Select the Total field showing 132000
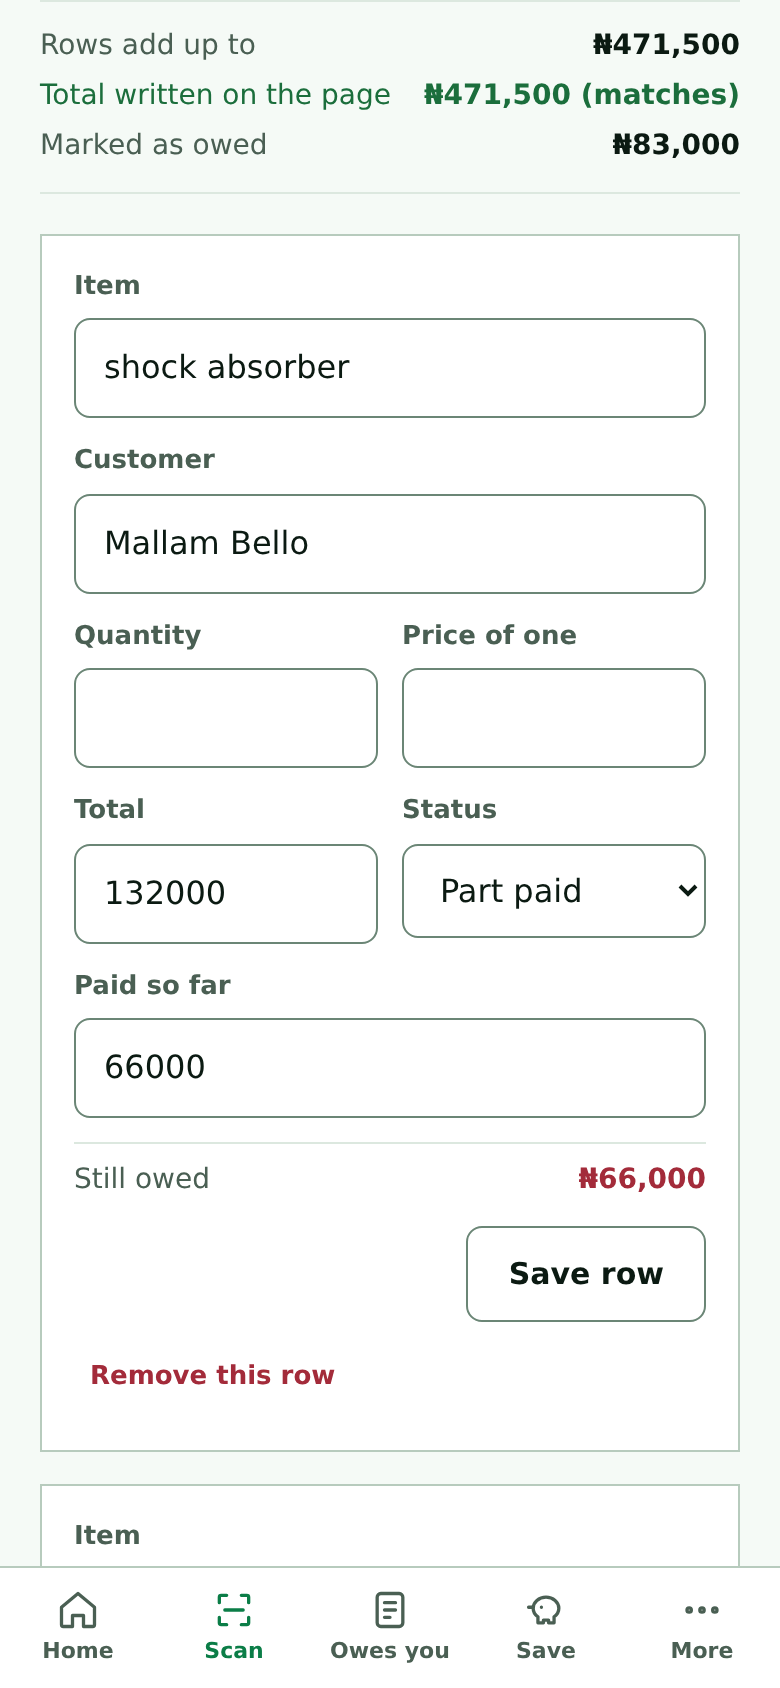Viewport: 780px width, 1688px height. coord(226,894)
